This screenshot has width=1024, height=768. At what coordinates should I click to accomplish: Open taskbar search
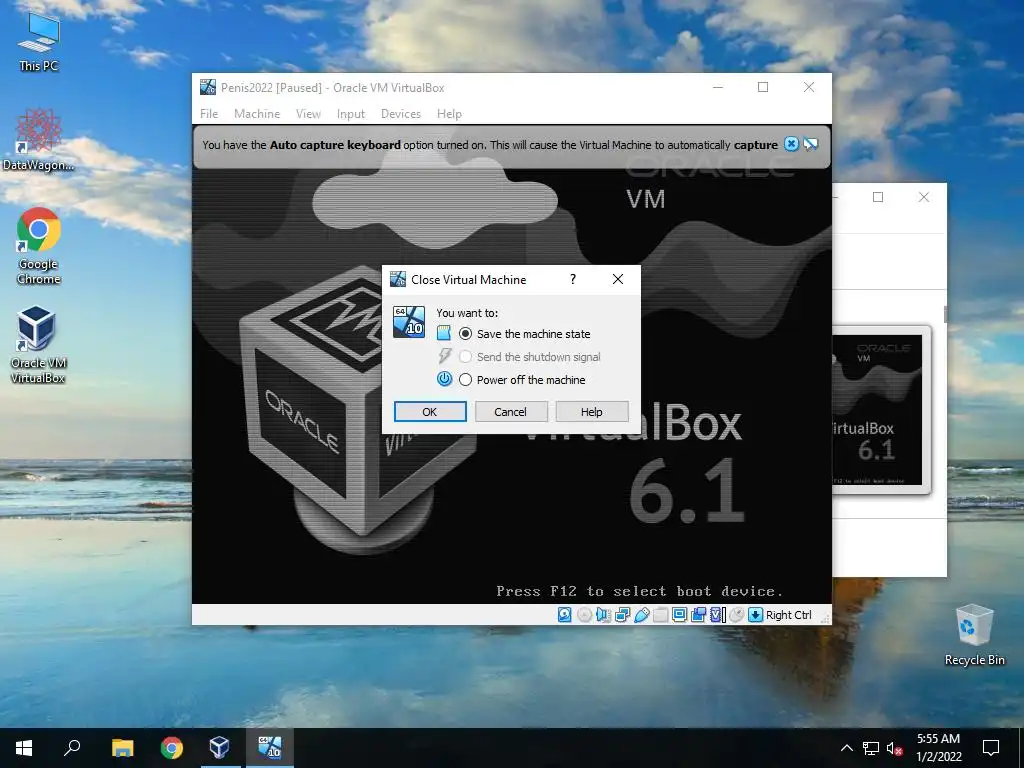[x=72, y=748]
